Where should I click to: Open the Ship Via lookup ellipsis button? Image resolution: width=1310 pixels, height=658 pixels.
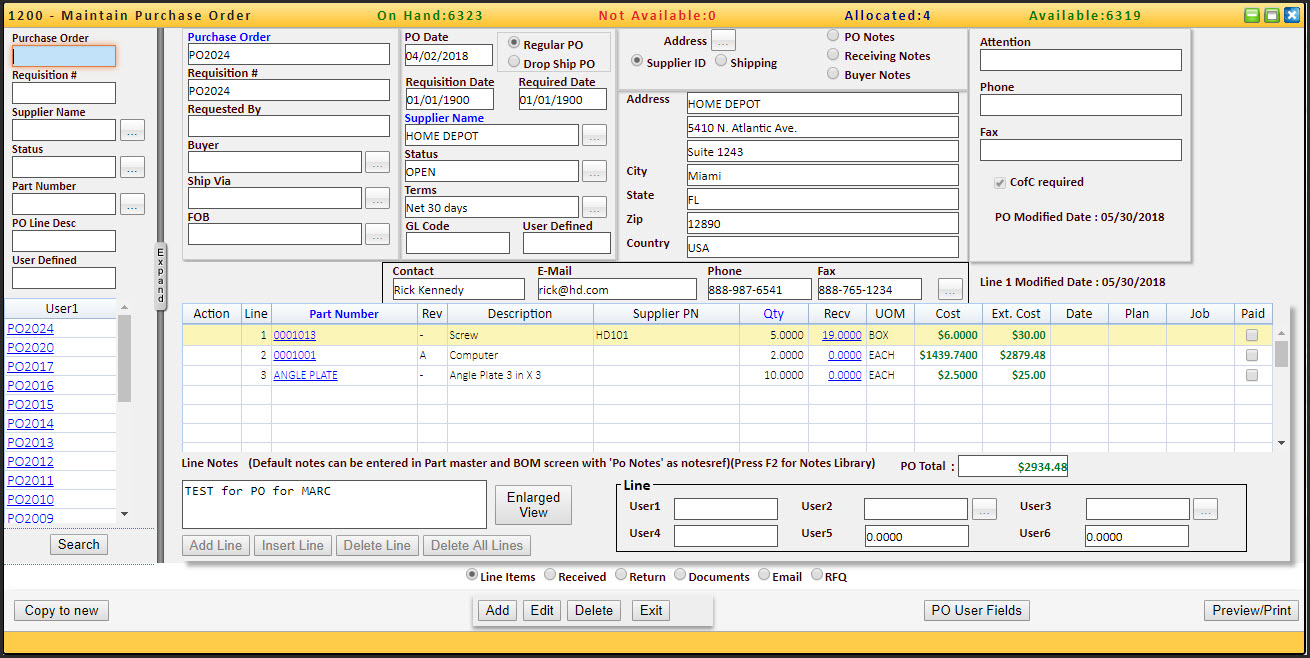point(377,198)
